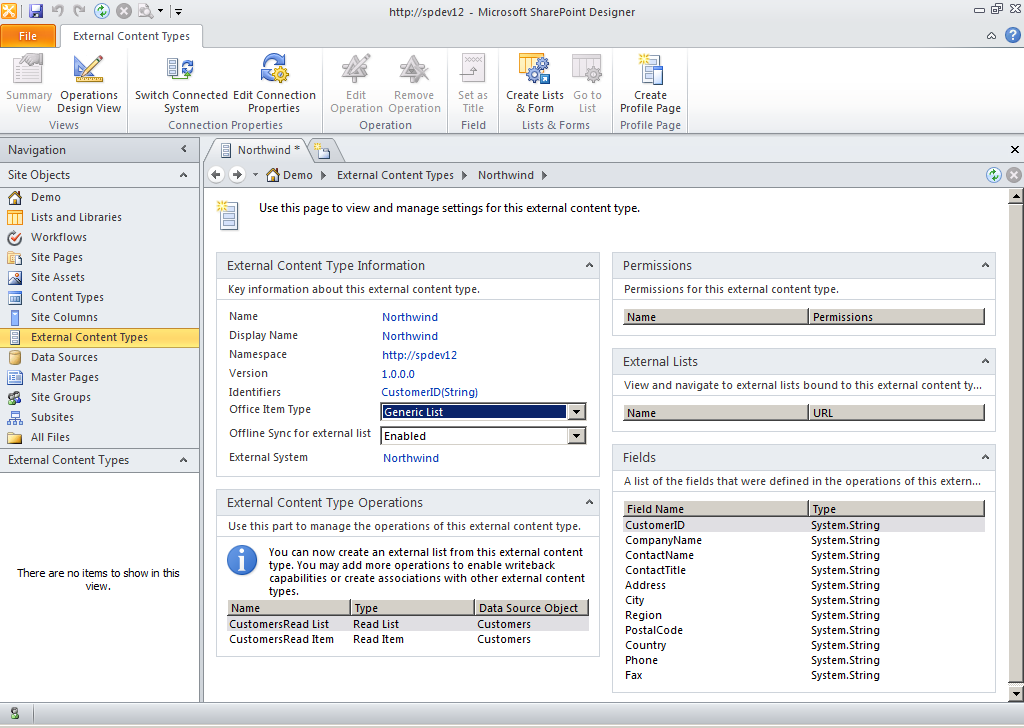The width and height of the screenshot is (1024, 728).
Task: Collapse the Permissions panel
Action: (985, 265)
